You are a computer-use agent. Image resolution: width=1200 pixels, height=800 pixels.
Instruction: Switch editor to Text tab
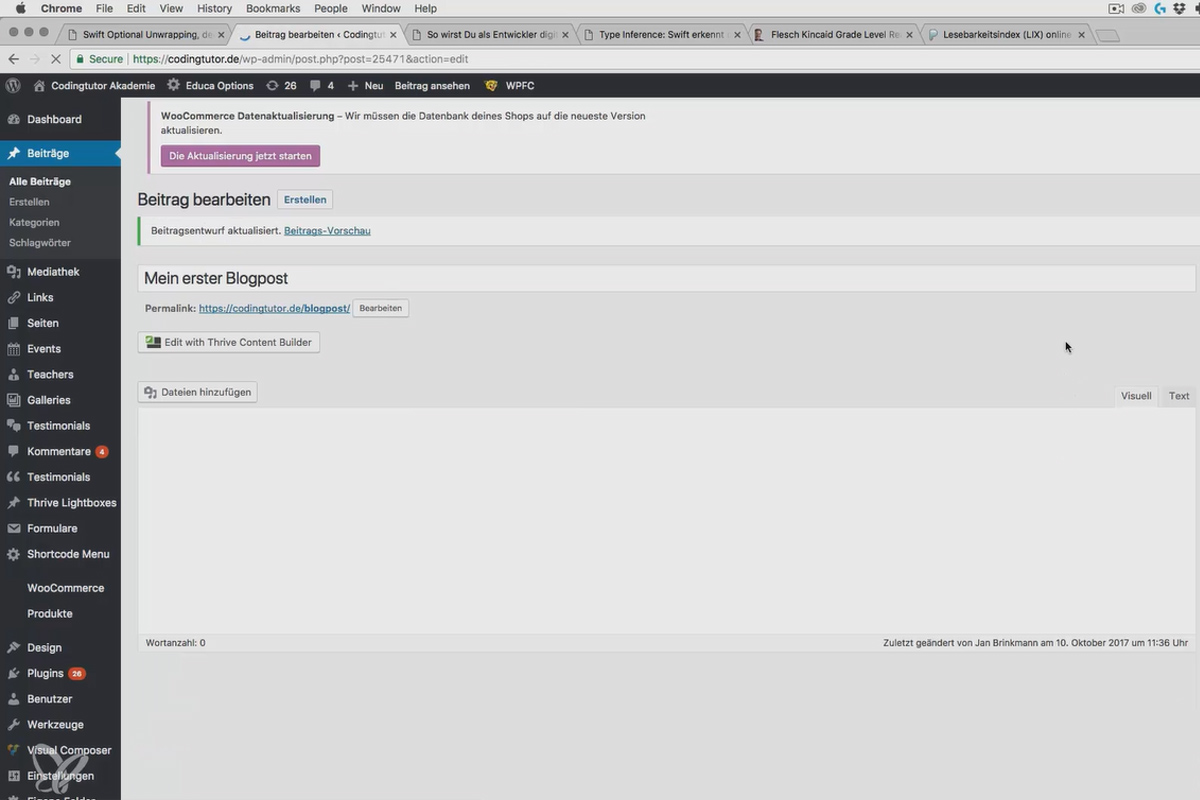click(1179, 396)
